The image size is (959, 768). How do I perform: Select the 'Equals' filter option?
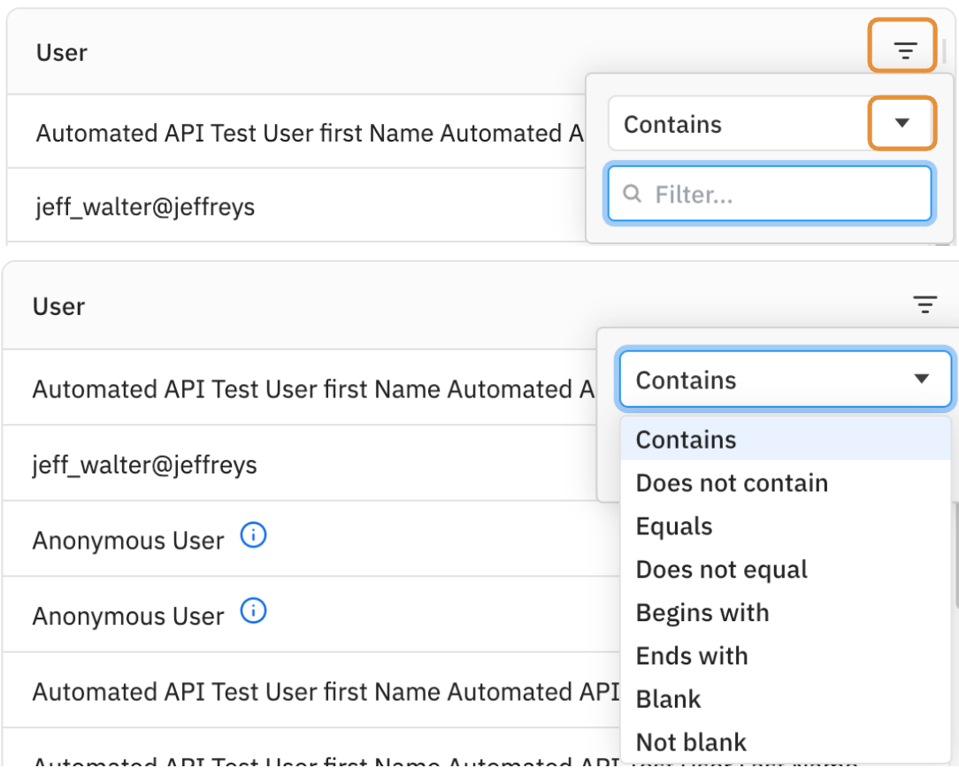tap(674, 526)
